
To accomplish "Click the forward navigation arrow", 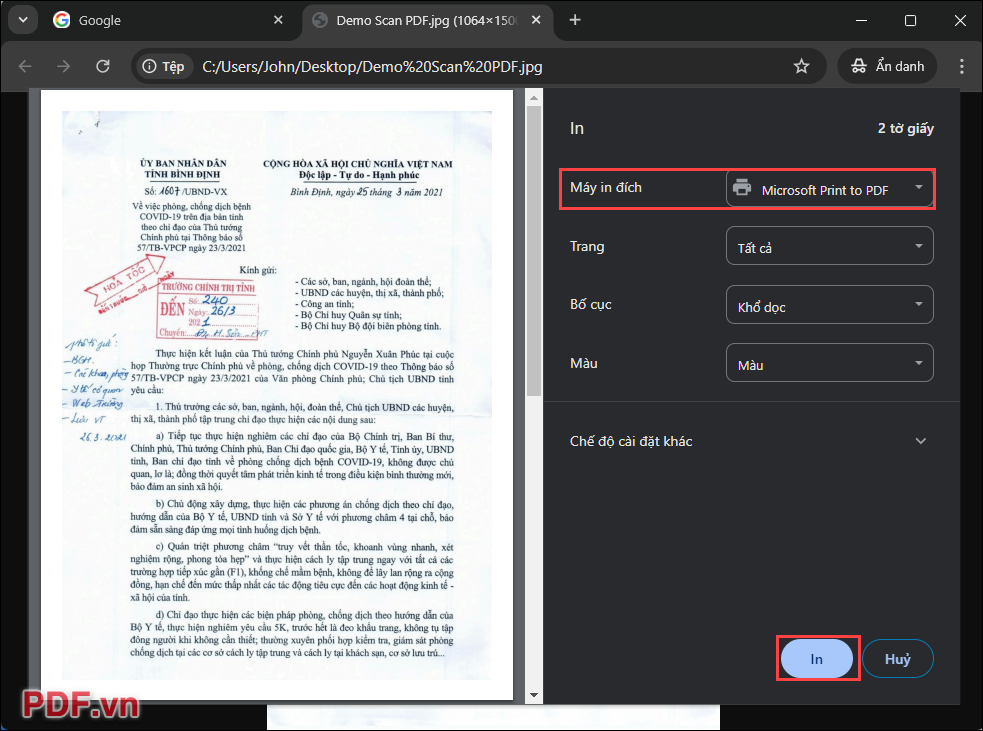I will pyautogui.click(x=63, y=66).
